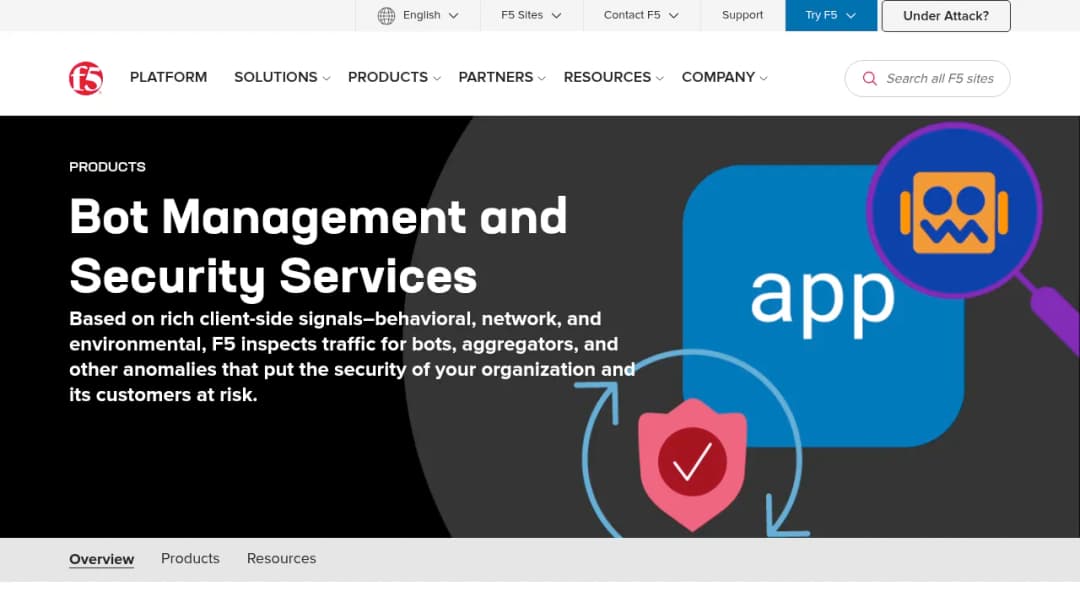This screenshot has height=608, width=1080.
Task: Expand the Solutions navigation menu
Action: (282, 77)
